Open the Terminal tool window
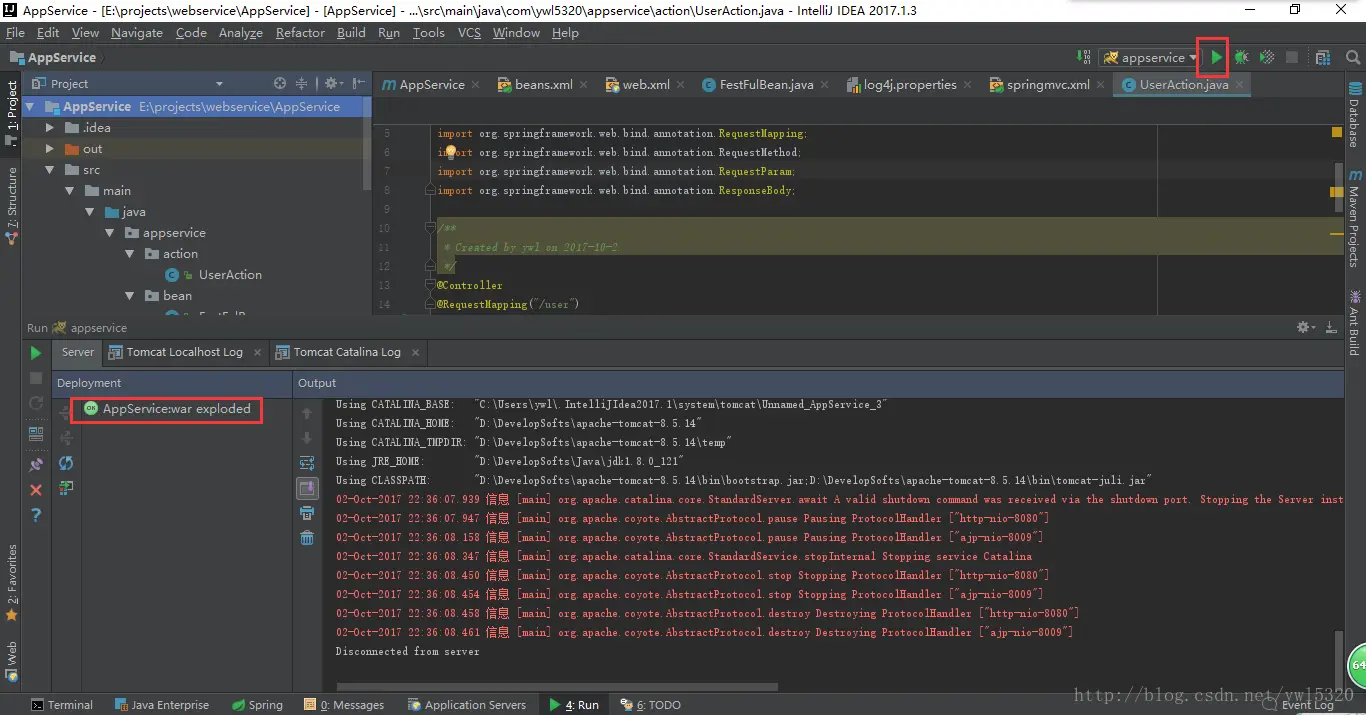1366x715 pixels. click(x=61, y=705)
